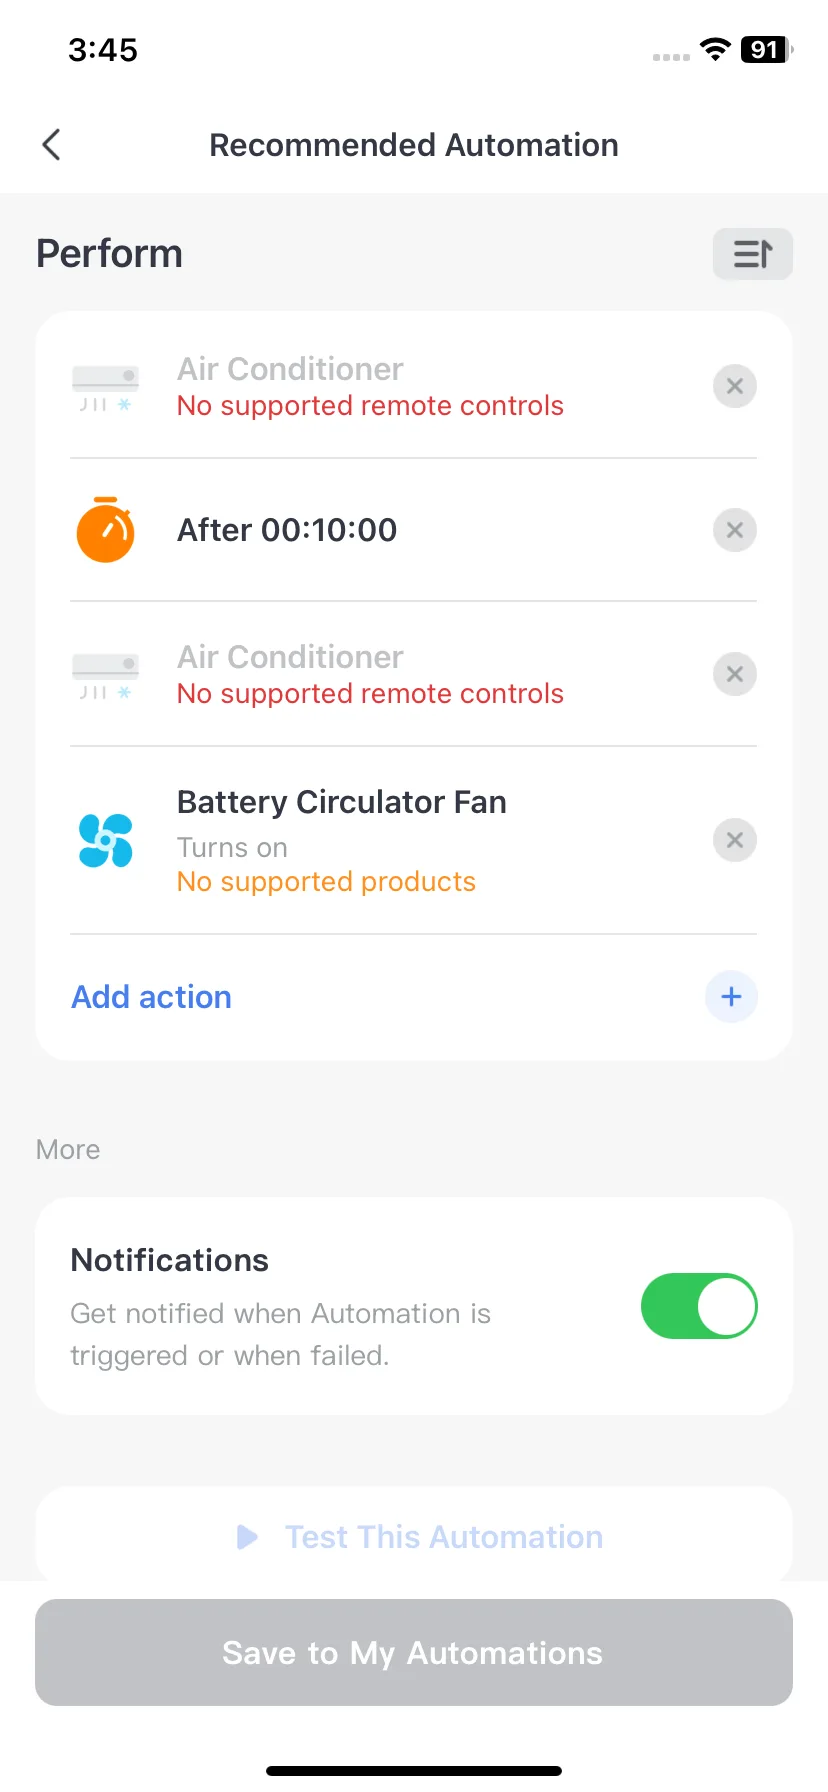This screenshot has height=1792, width=828.
Task: Click the second air conditioner device icon
Action: [105, 676]
